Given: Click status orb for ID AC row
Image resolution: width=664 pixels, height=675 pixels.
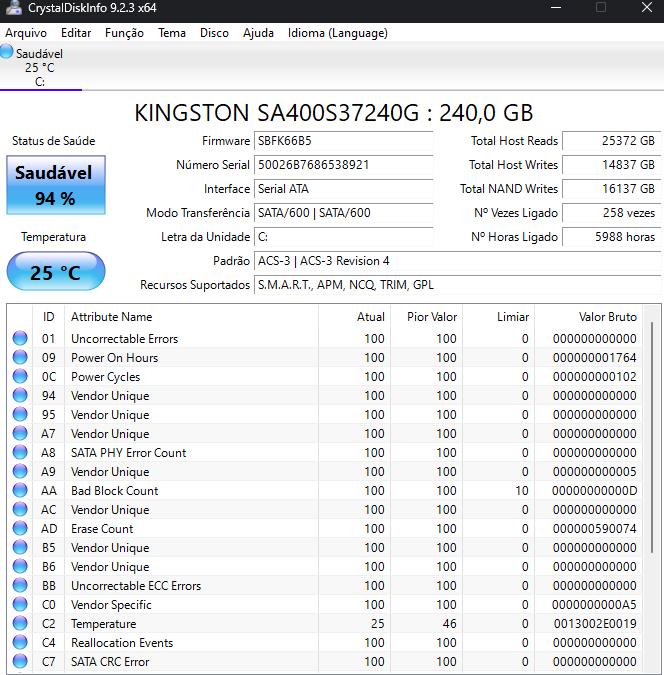Looking at the screenshot, I should click(x=20, y=509).
